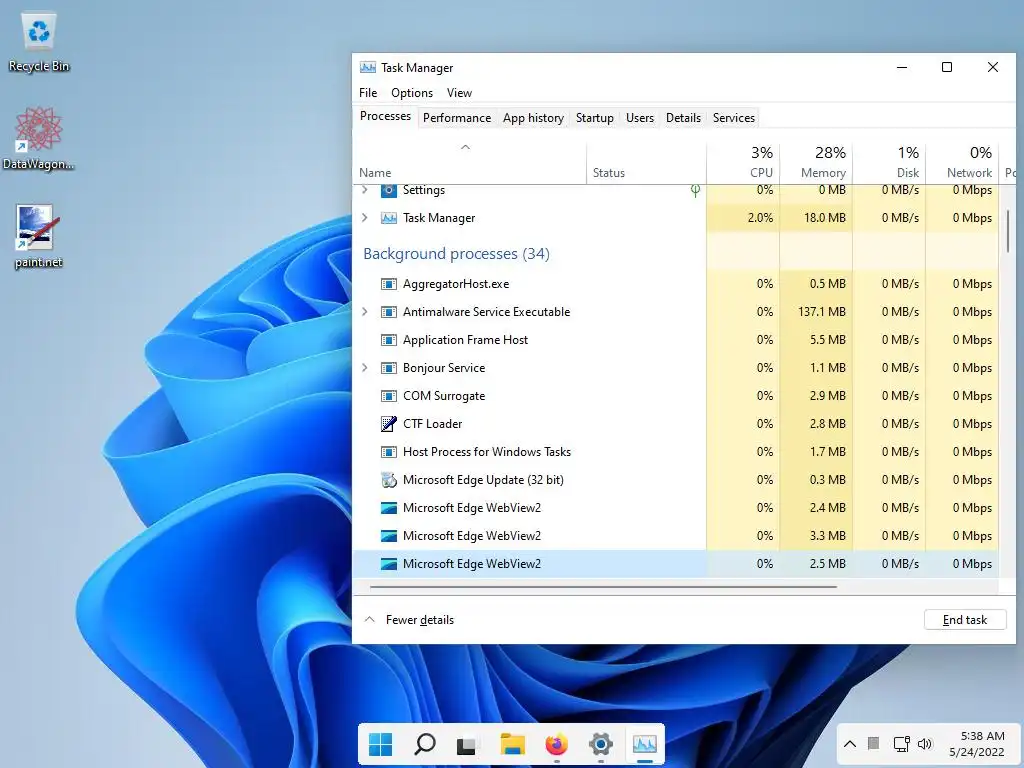1024x768 pixels.
Task: Sort by the CPU column header
Action: (743, 163)
